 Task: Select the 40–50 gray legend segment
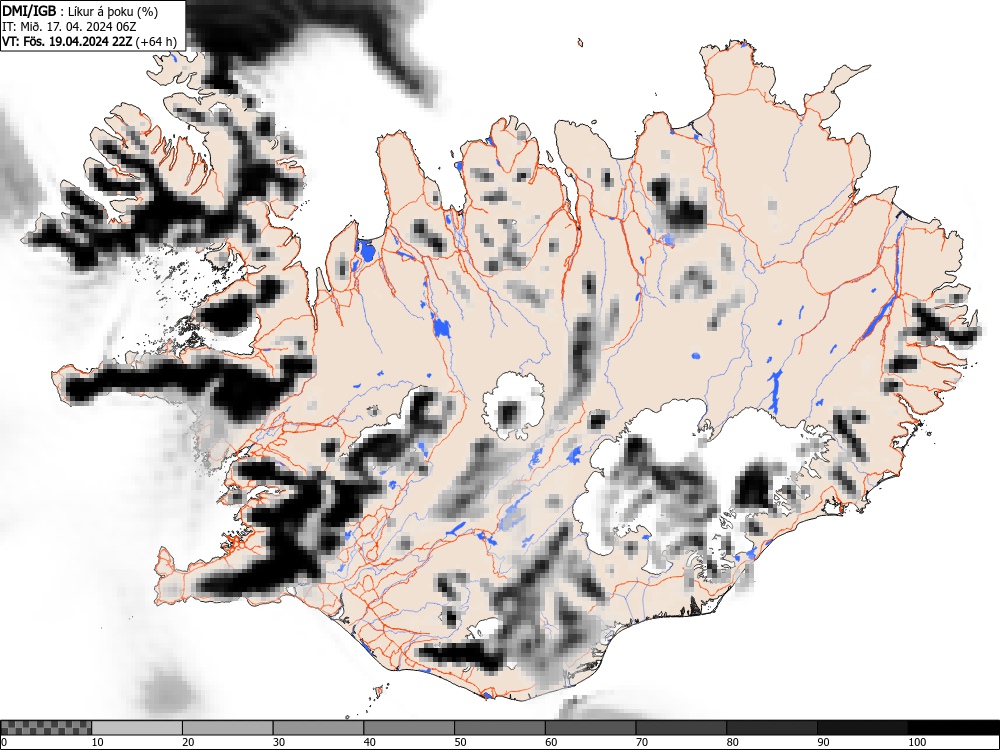coord(409,728)
